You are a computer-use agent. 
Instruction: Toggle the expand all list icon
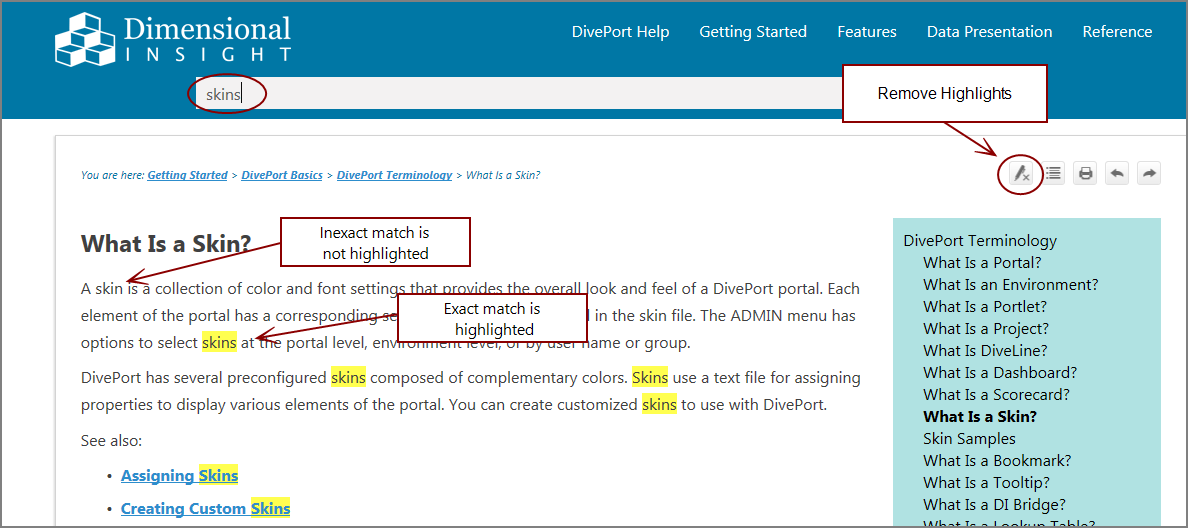click(1053, 173)
